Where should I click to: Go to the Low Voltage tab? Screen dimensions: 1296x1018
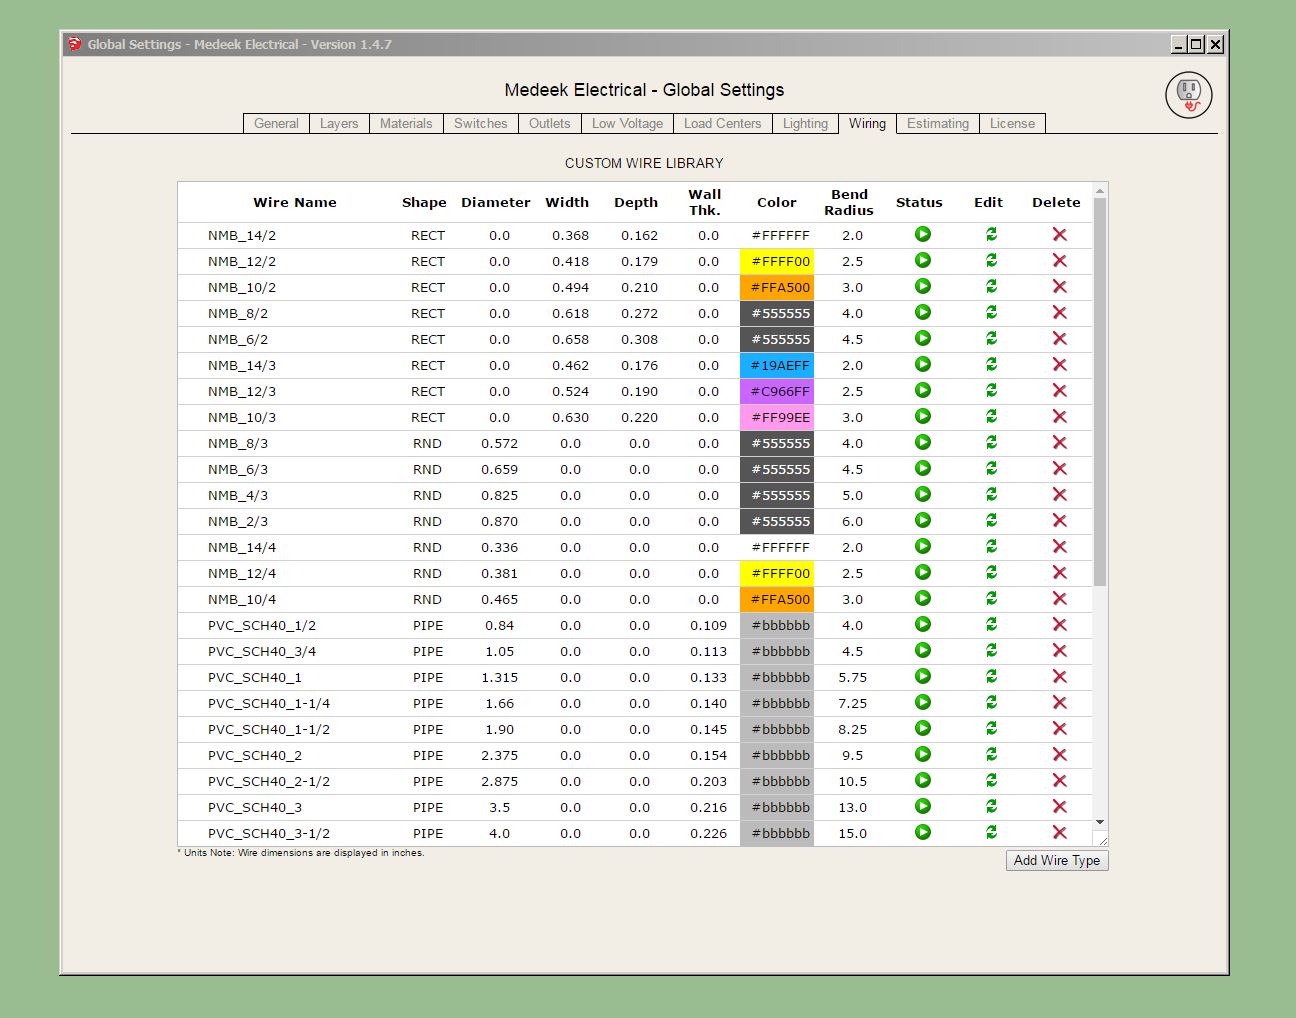[627, 123]
